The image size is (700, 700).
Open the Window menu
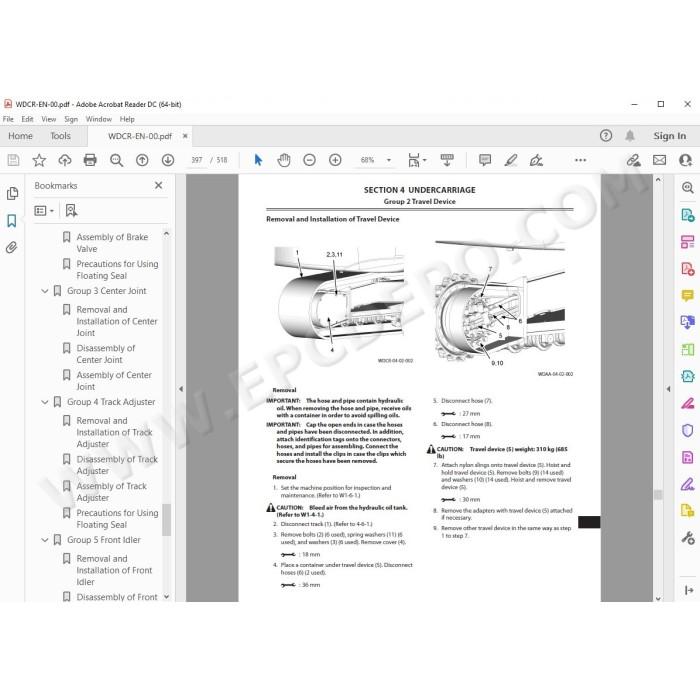click(99, 119)
